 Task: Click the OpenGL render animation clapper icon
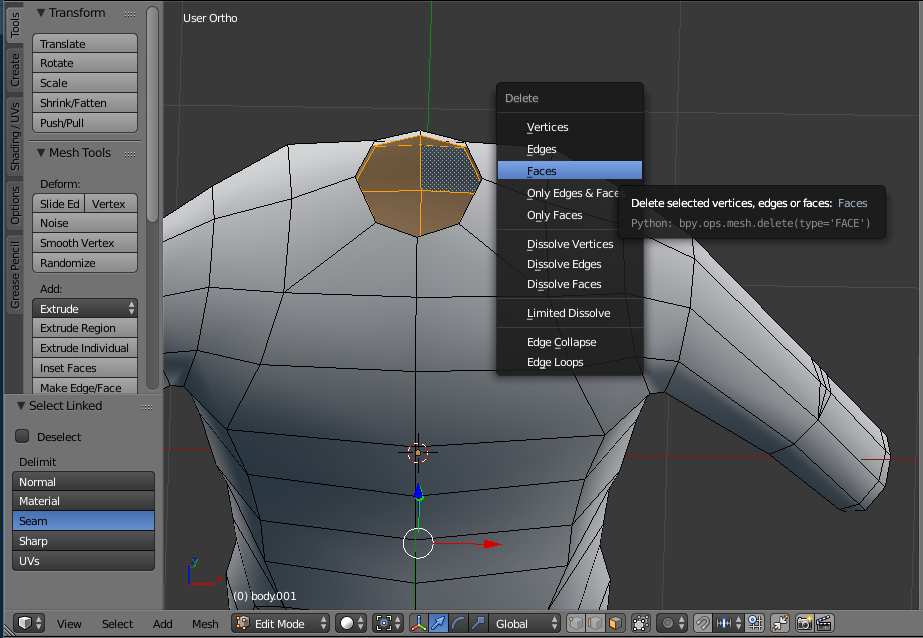point(824,623)
